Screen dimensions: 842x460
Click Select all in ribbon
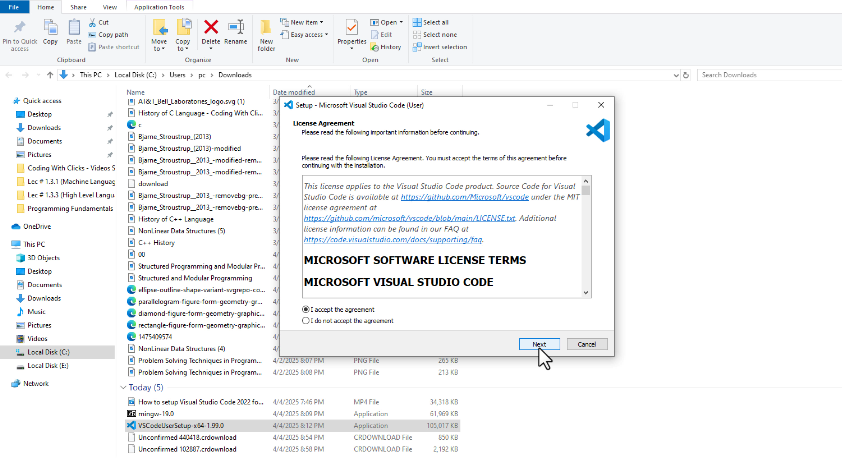(x=431, y=23)
